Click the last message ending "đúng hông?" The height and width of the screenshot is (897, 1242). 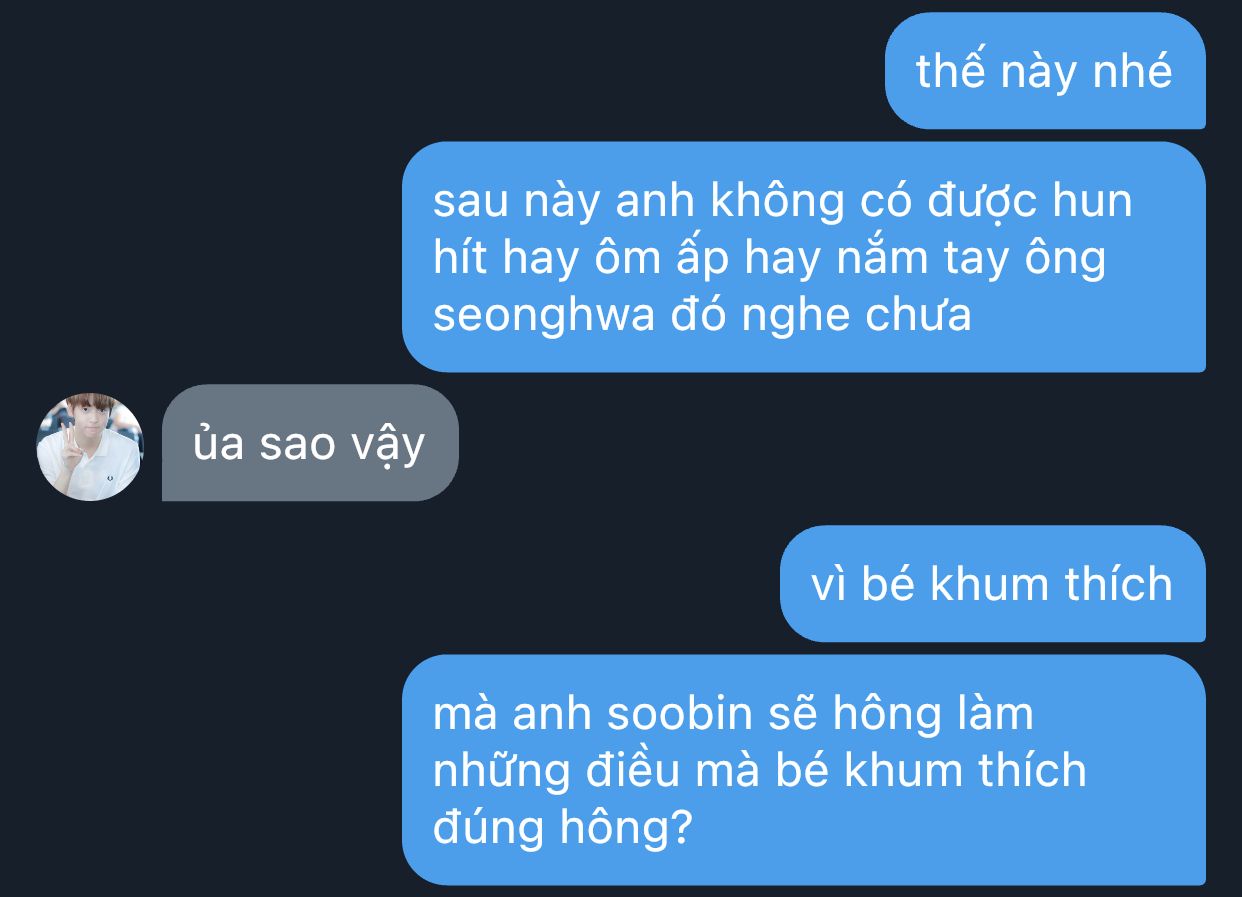(804, 770)
